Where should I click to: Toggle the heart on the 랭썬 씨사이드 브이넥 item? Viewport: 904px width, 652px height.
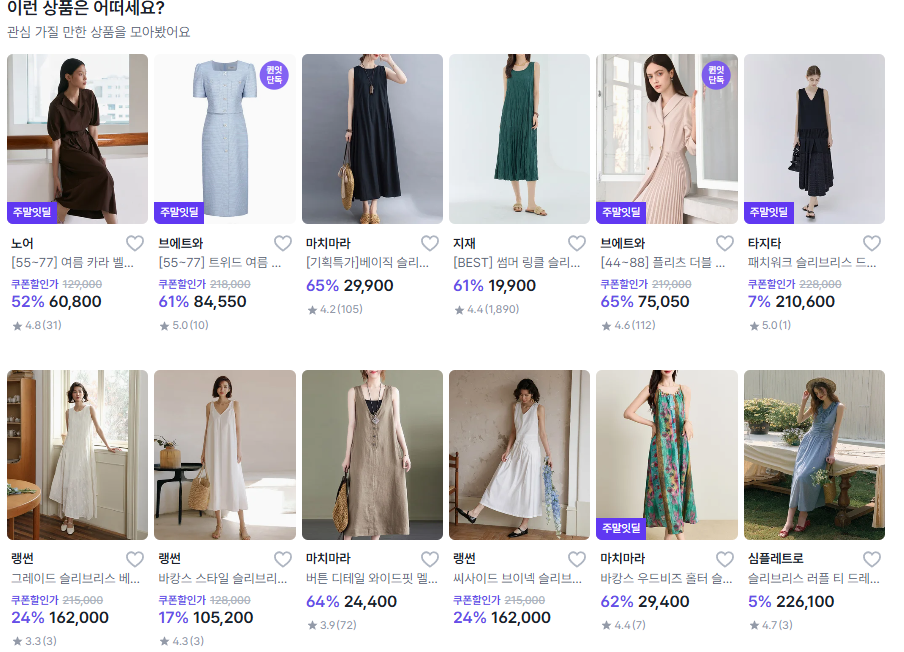click(577, 560)
